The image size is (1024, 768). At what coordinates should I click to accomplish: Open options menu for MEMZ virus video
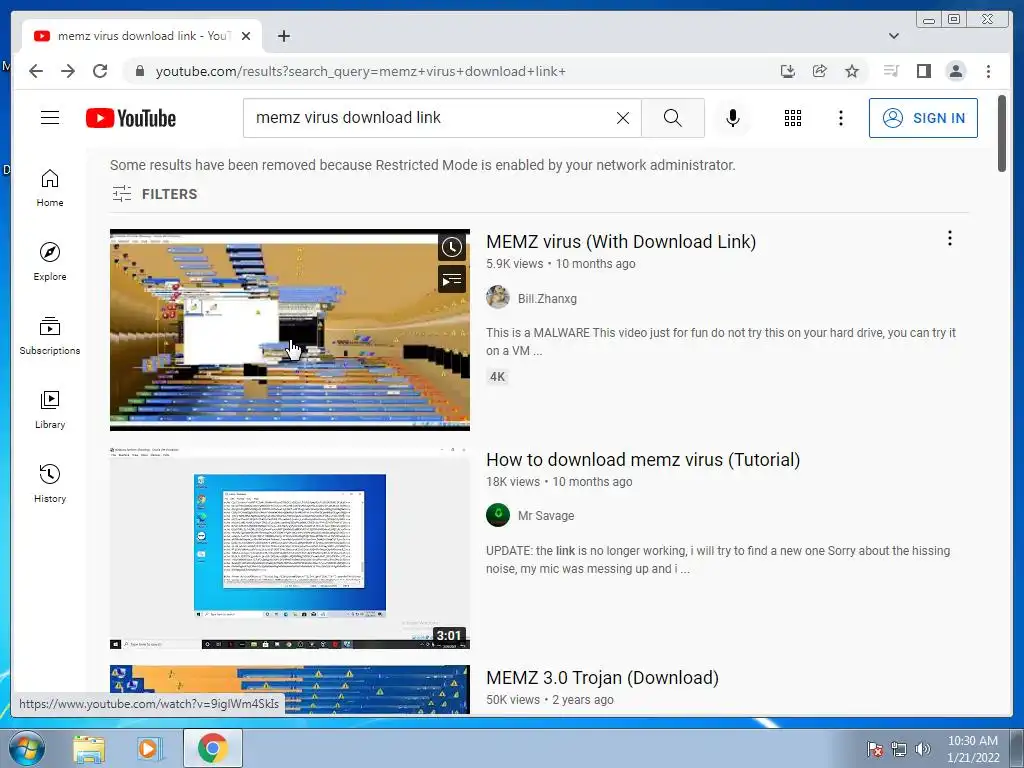950,238
